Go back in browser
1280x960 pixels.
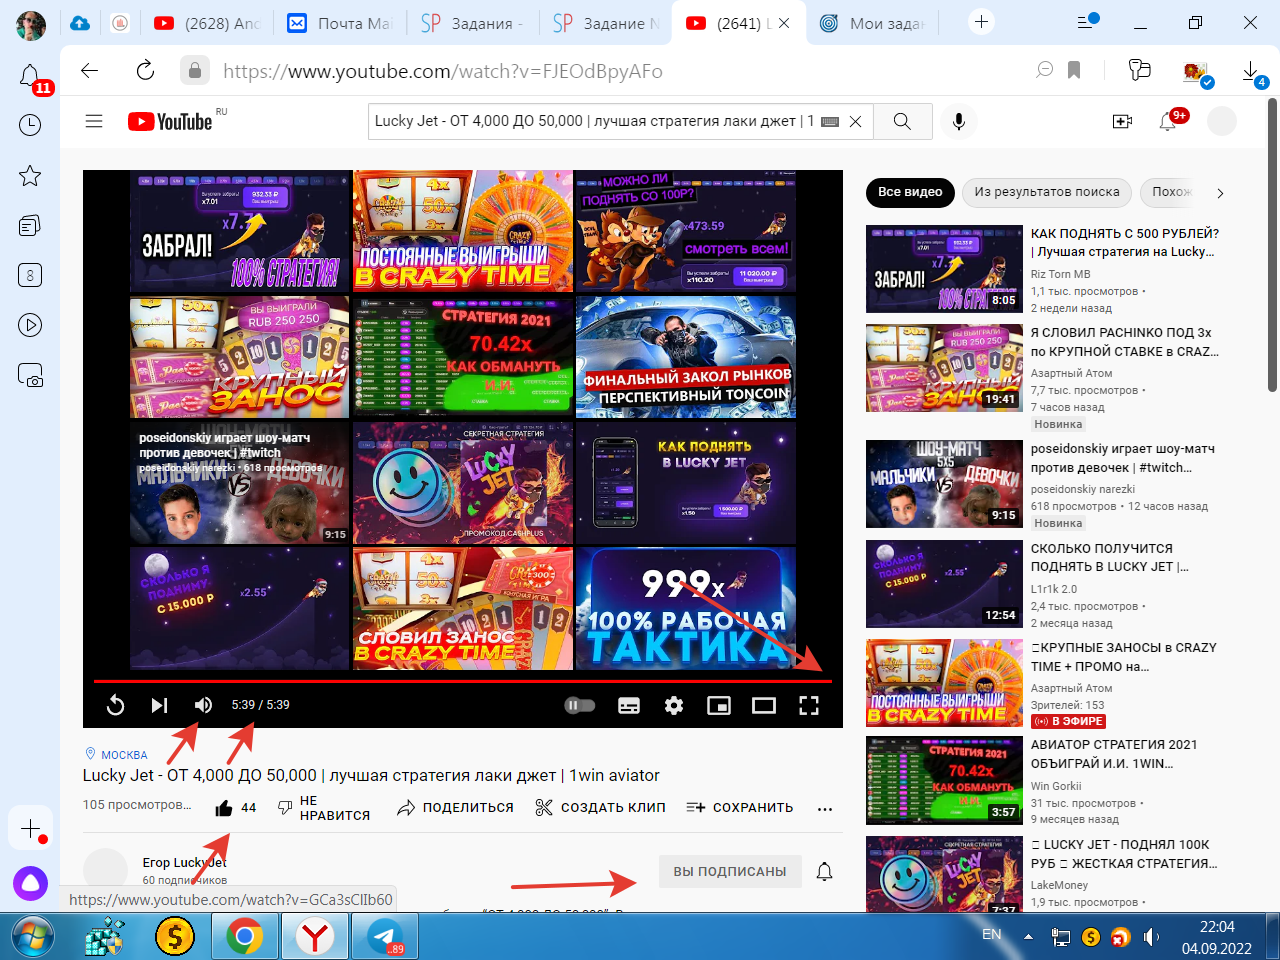pyautogui.click(x=90, y=70)
